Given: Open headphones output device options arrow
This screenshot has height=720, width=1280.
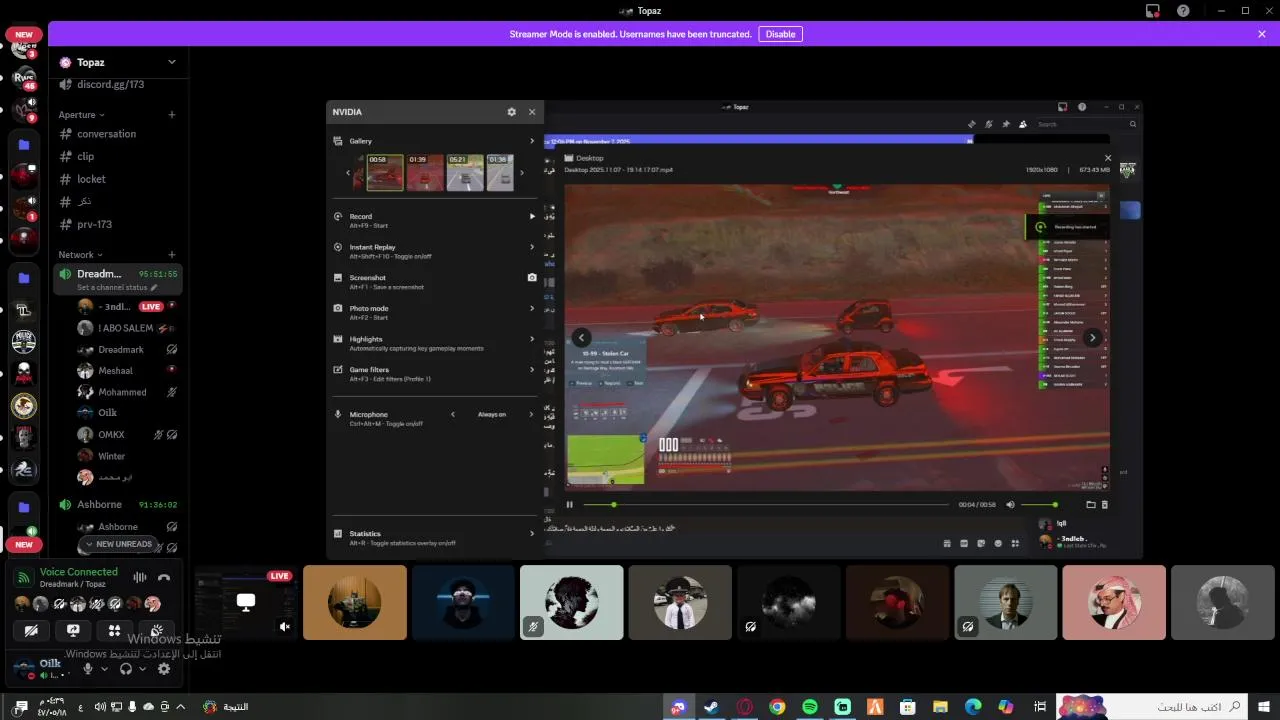Looking at the screenshot, I should [x=142, y=669].
